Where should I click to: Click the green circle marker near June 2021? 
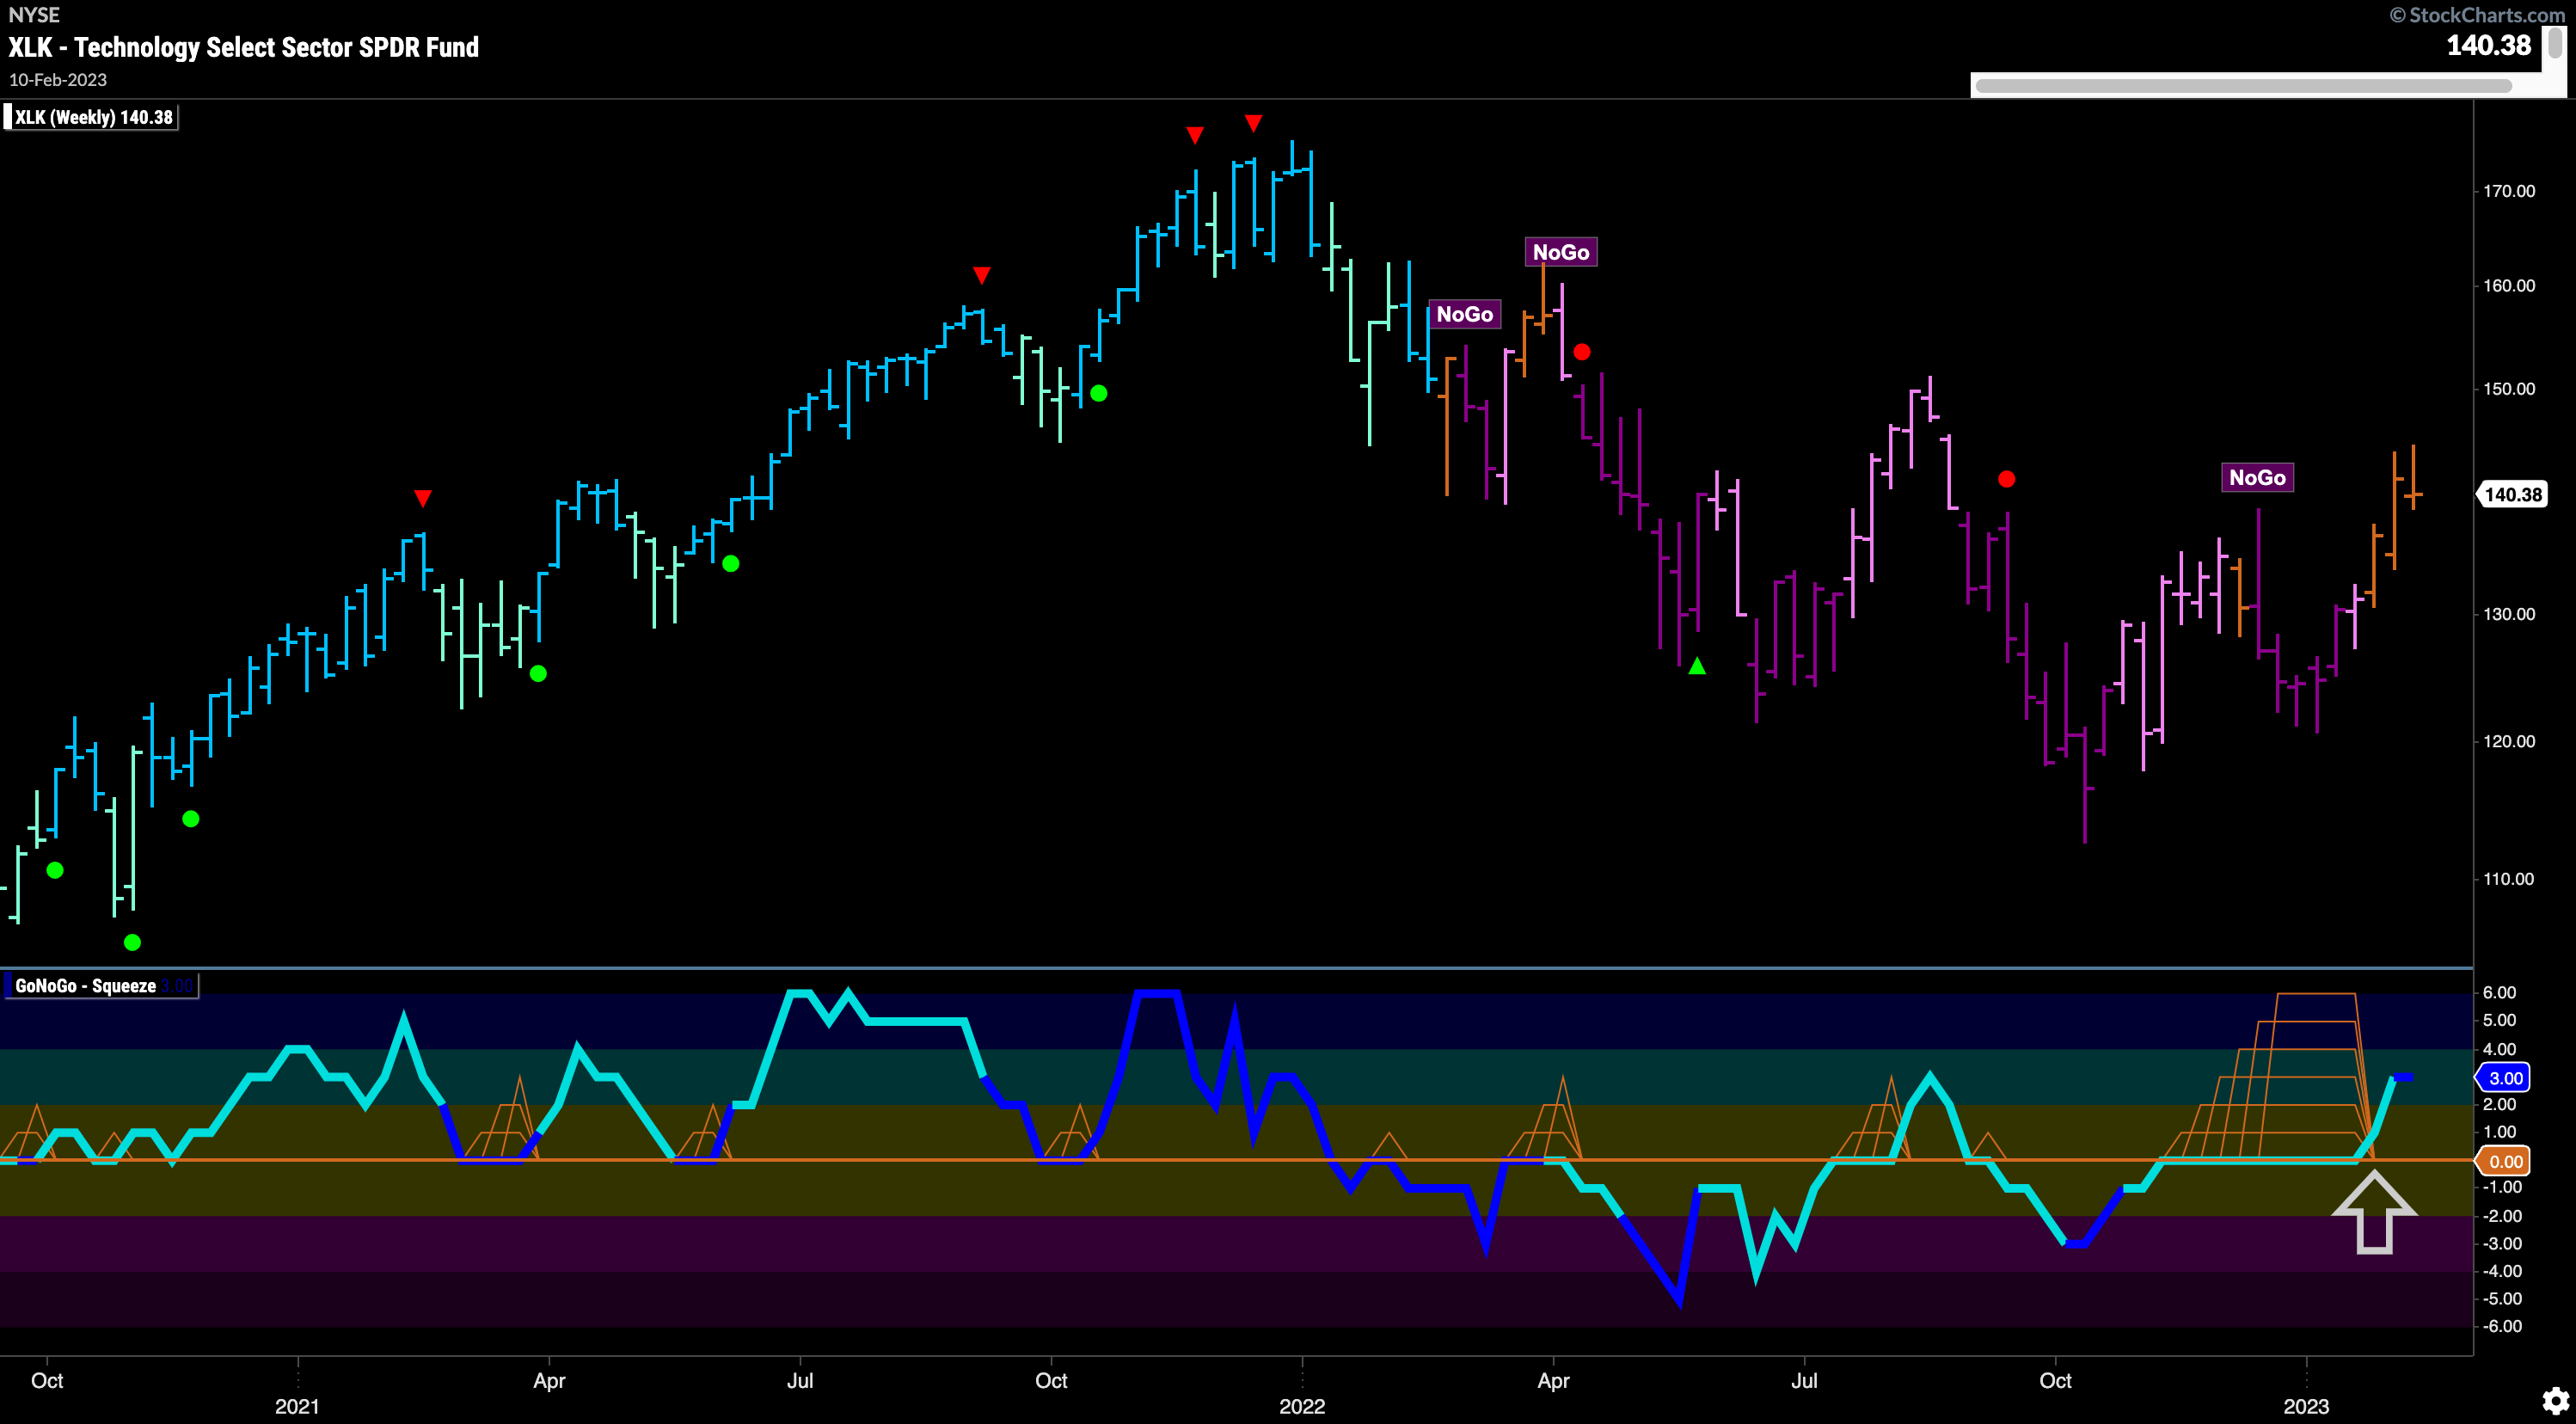click(x=731, y=564)
